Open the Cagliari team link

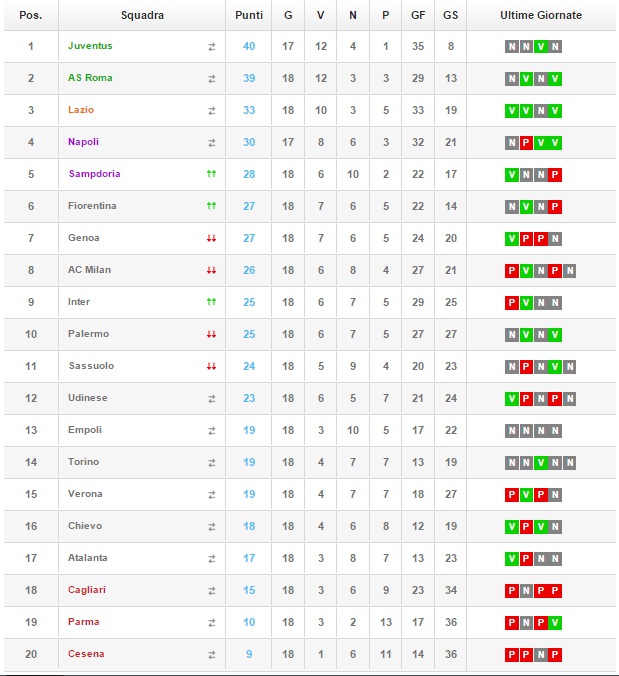pyautogui.click(x=87, y=590)
